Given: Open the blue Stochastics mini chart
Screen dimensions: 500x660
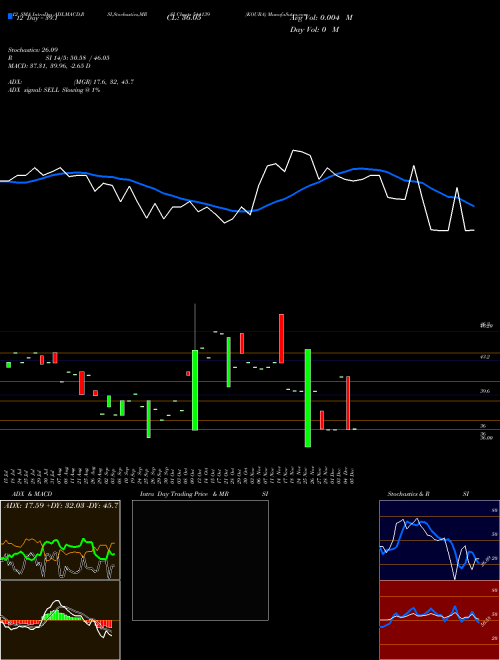Looking at the screenshot, I should (x=439, y=540).
